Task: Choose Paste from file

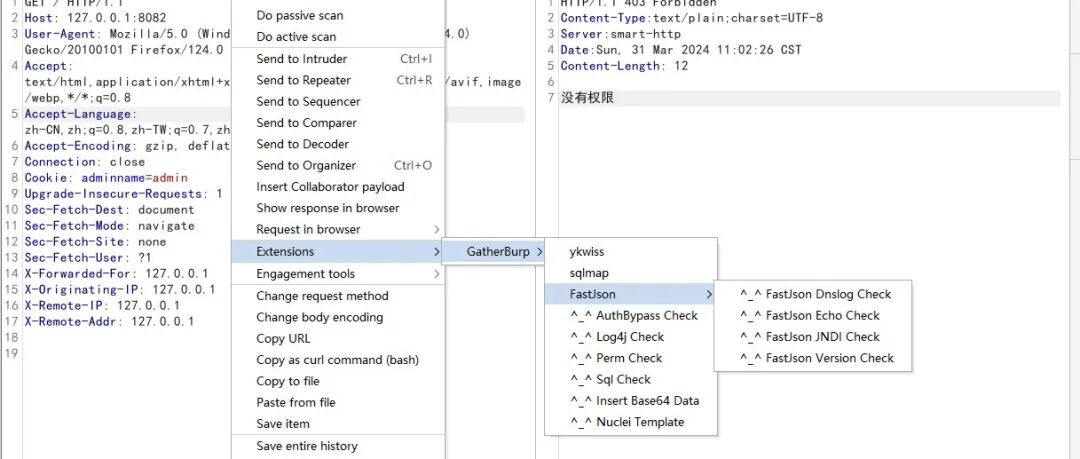Action: point(338,402)
